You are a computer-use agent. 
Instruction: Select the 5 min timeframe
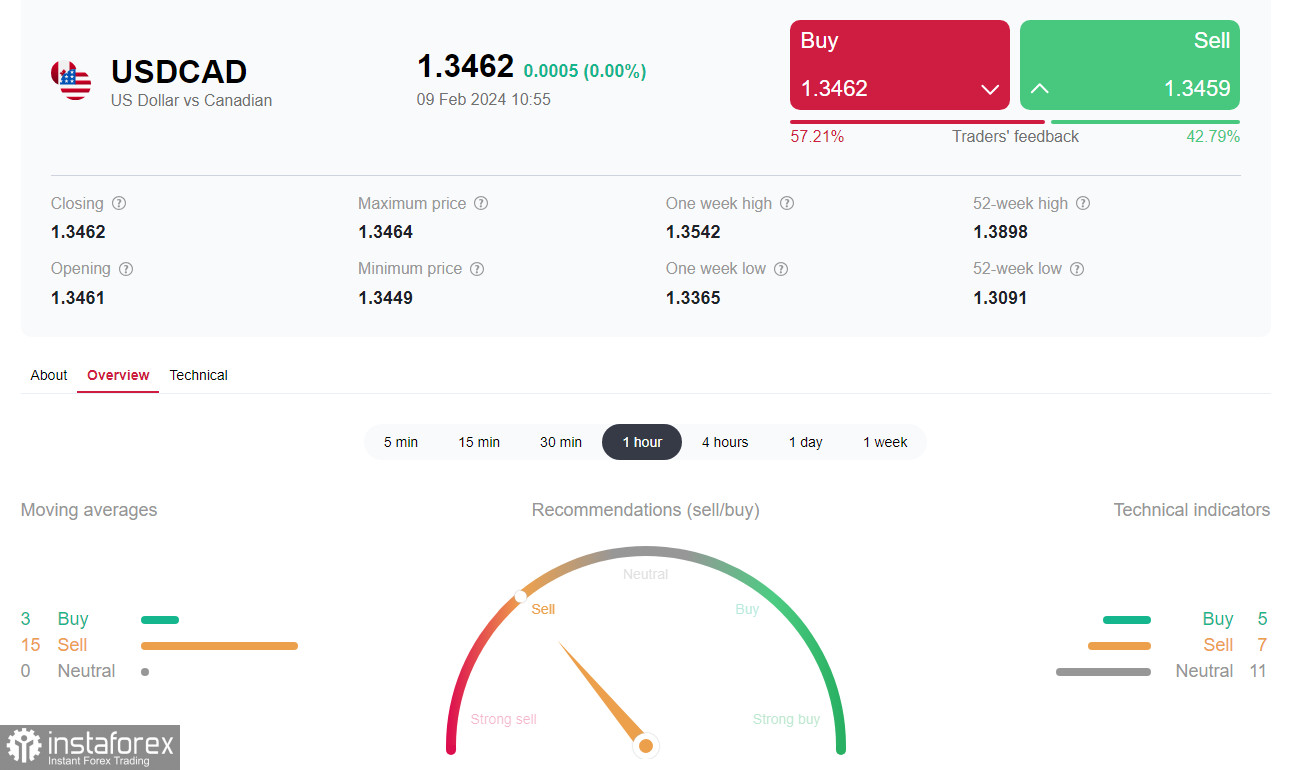401,442
